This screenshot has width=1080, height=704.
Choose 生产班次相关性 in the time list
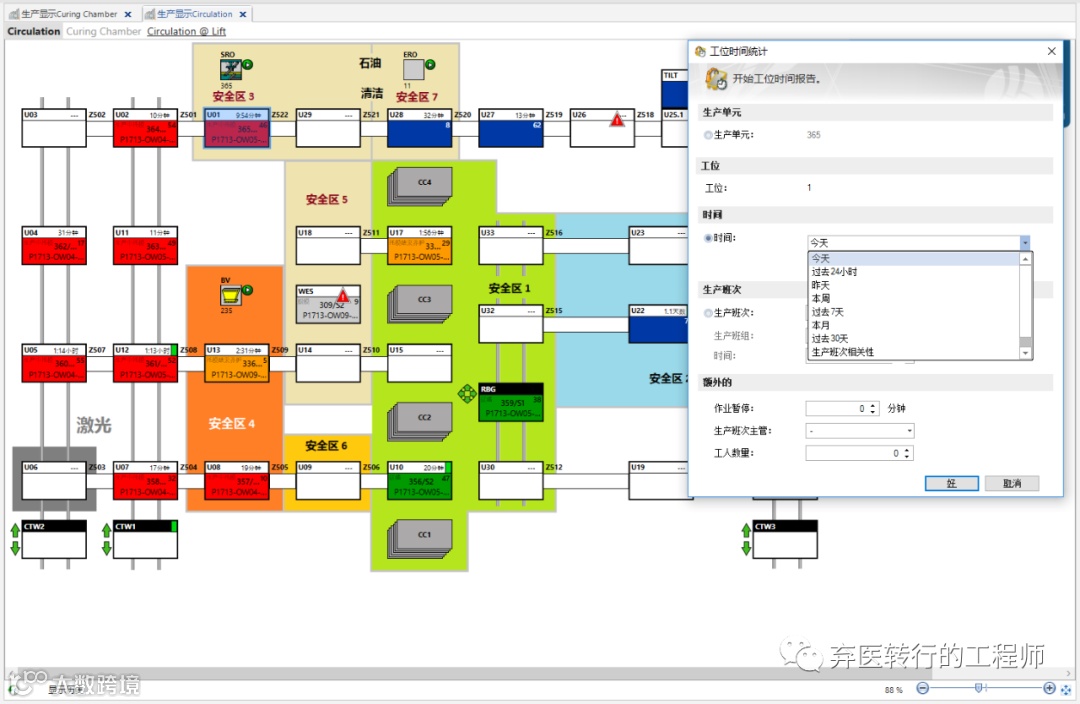(x=913, y=352)
